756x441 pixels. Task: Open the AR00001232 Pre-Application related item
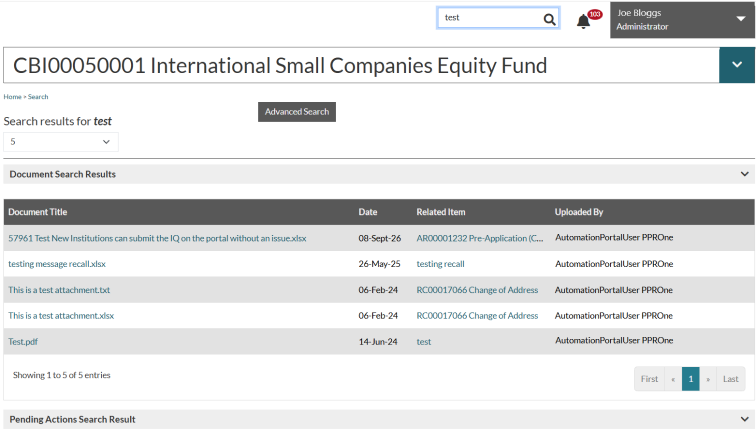pos(480,238)
